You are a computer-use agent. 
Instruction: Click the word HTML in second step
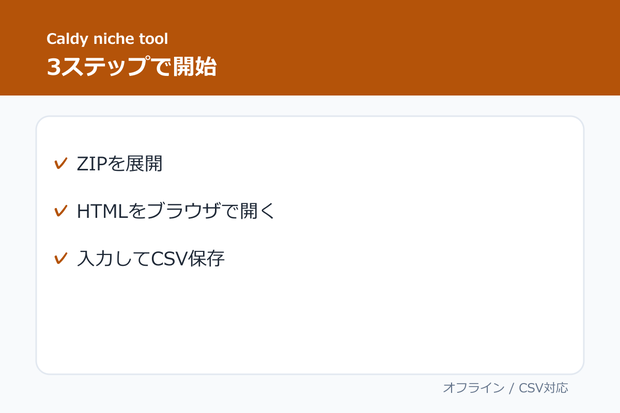[102, 211]
